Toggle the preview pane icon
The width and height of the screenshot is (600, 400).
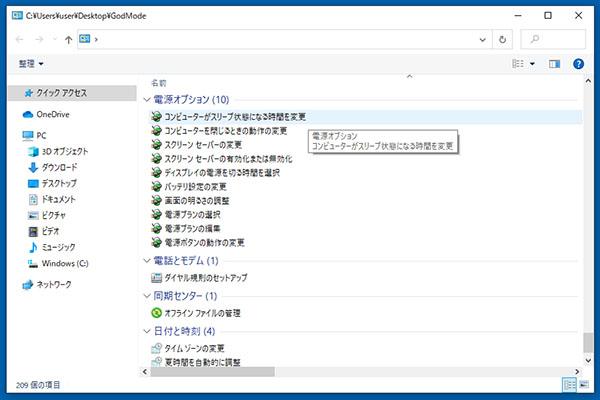tap(555, 64)
